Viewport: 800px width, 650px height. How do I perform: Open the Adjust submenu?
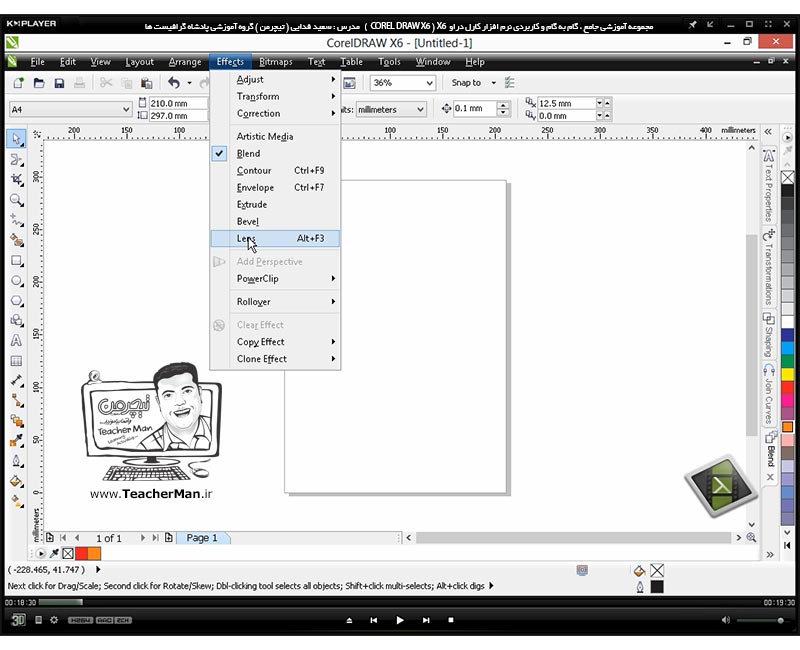pyautogui.click(x=275, y=79)
